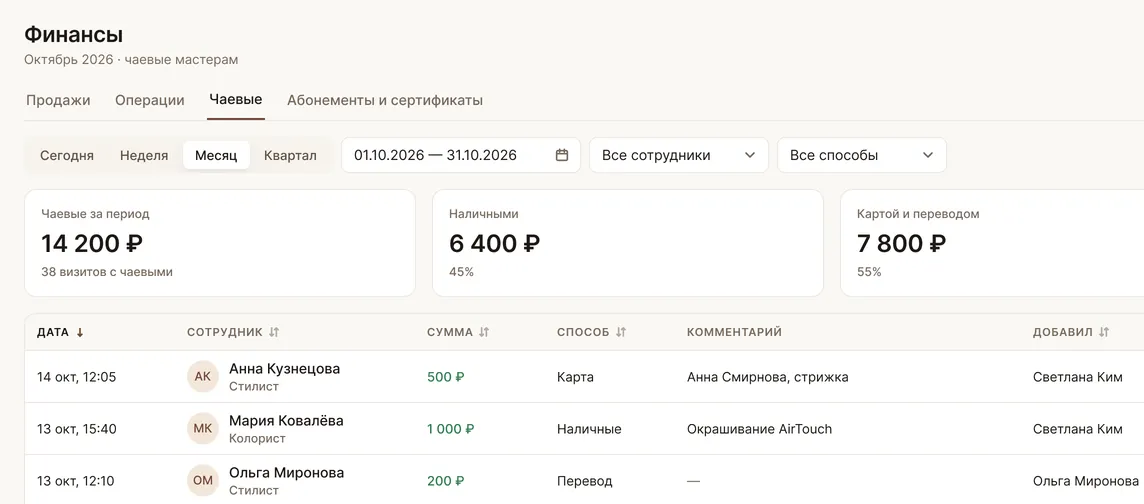Screen dimensions: 1144x504
Task: Select the Сегодня period filter
Action: coord(67,155)
